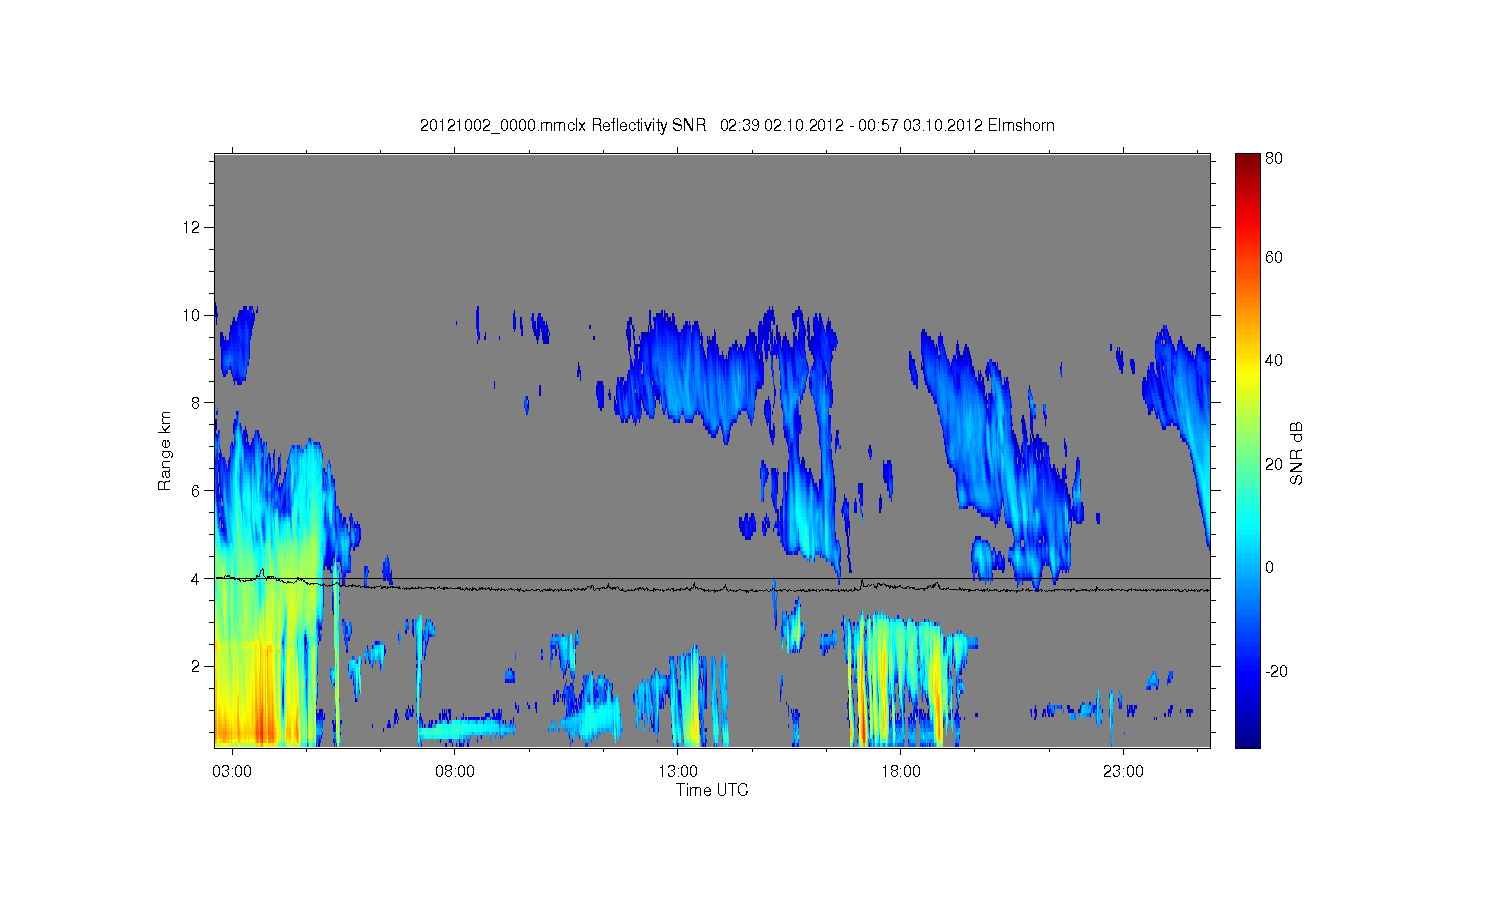This screenshot has width=1500, height=900.
Task: Select the '13:00' time axis label
Action: [x=678, y=771]
